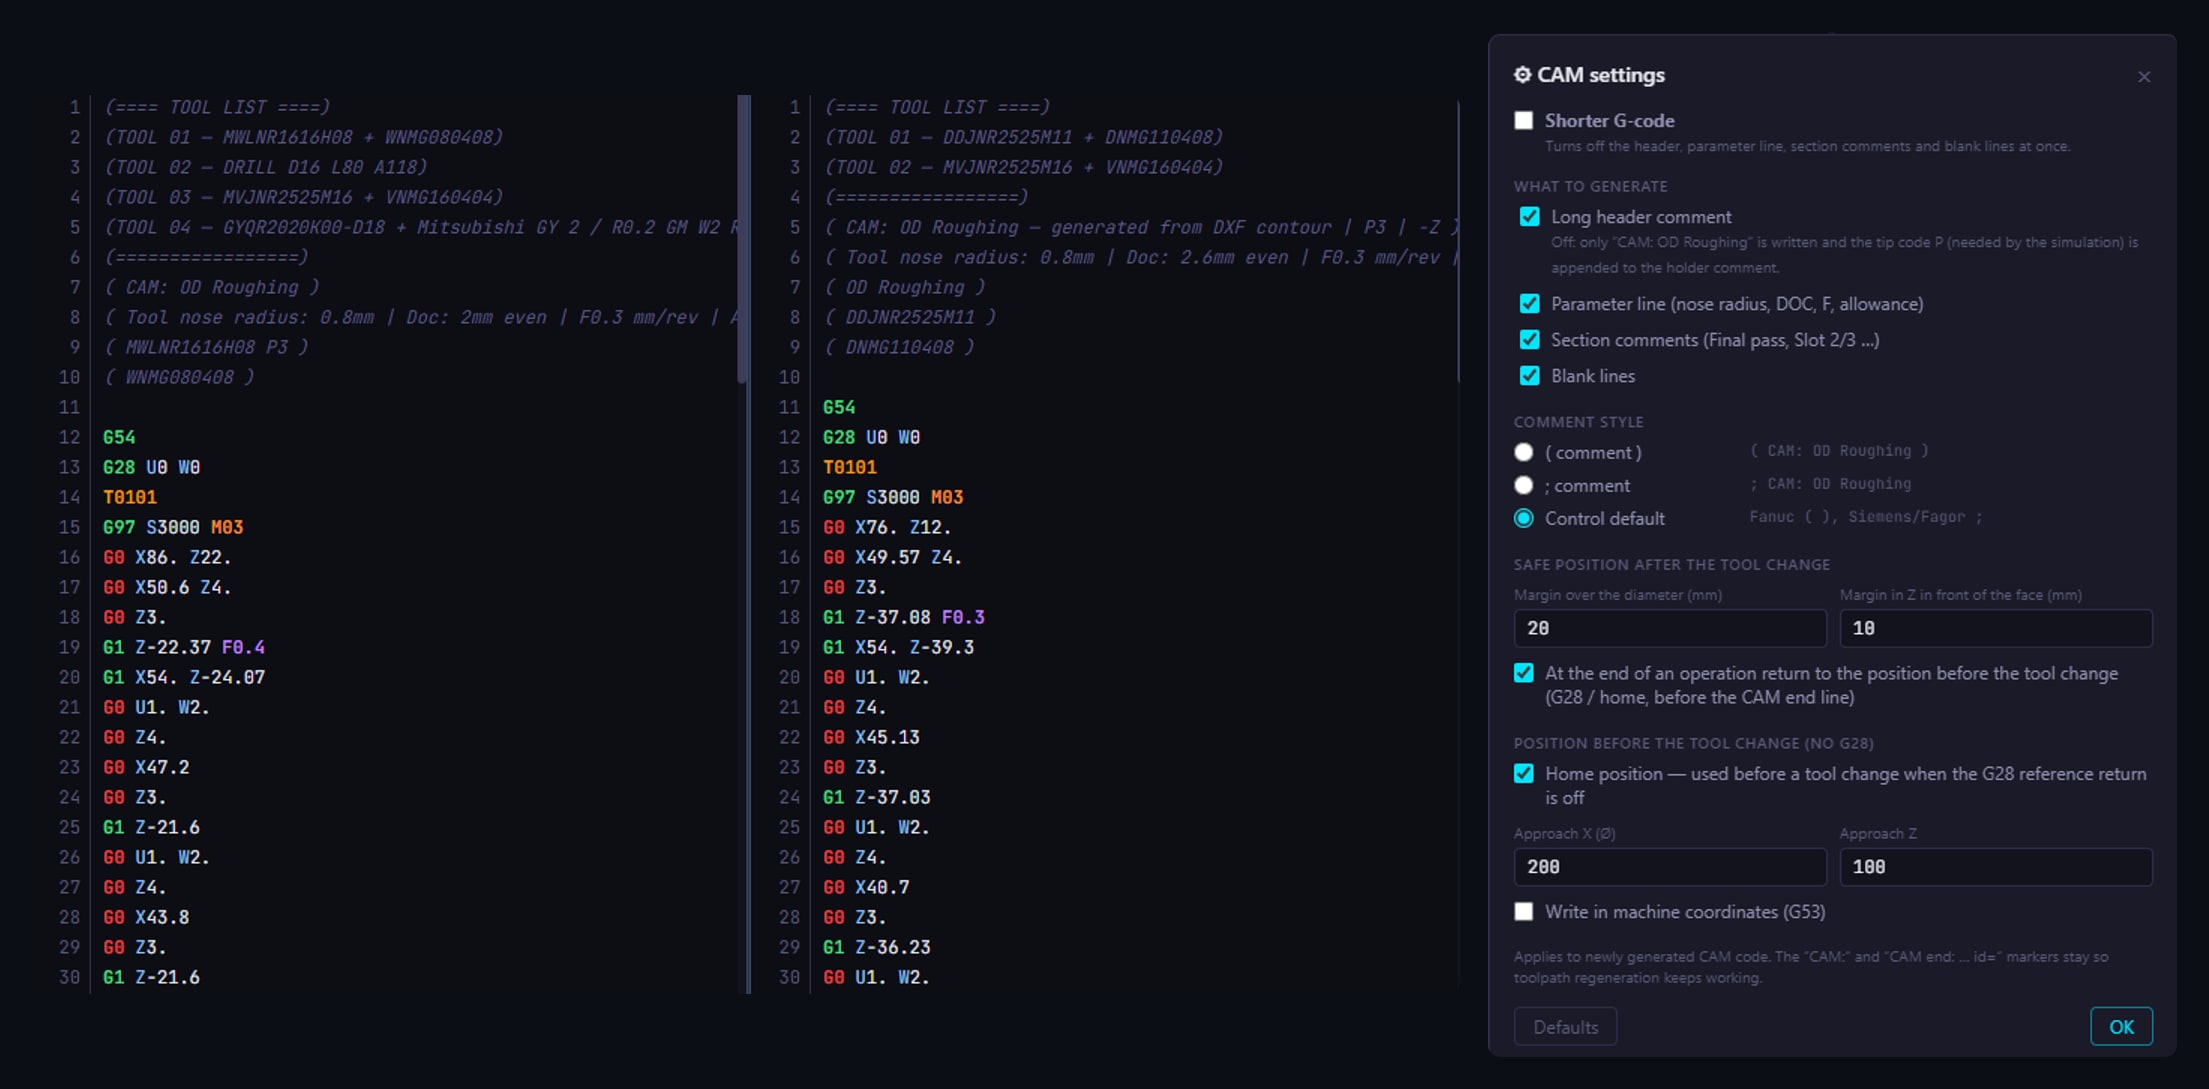Click the Margin in Z field

[1995, 628]
